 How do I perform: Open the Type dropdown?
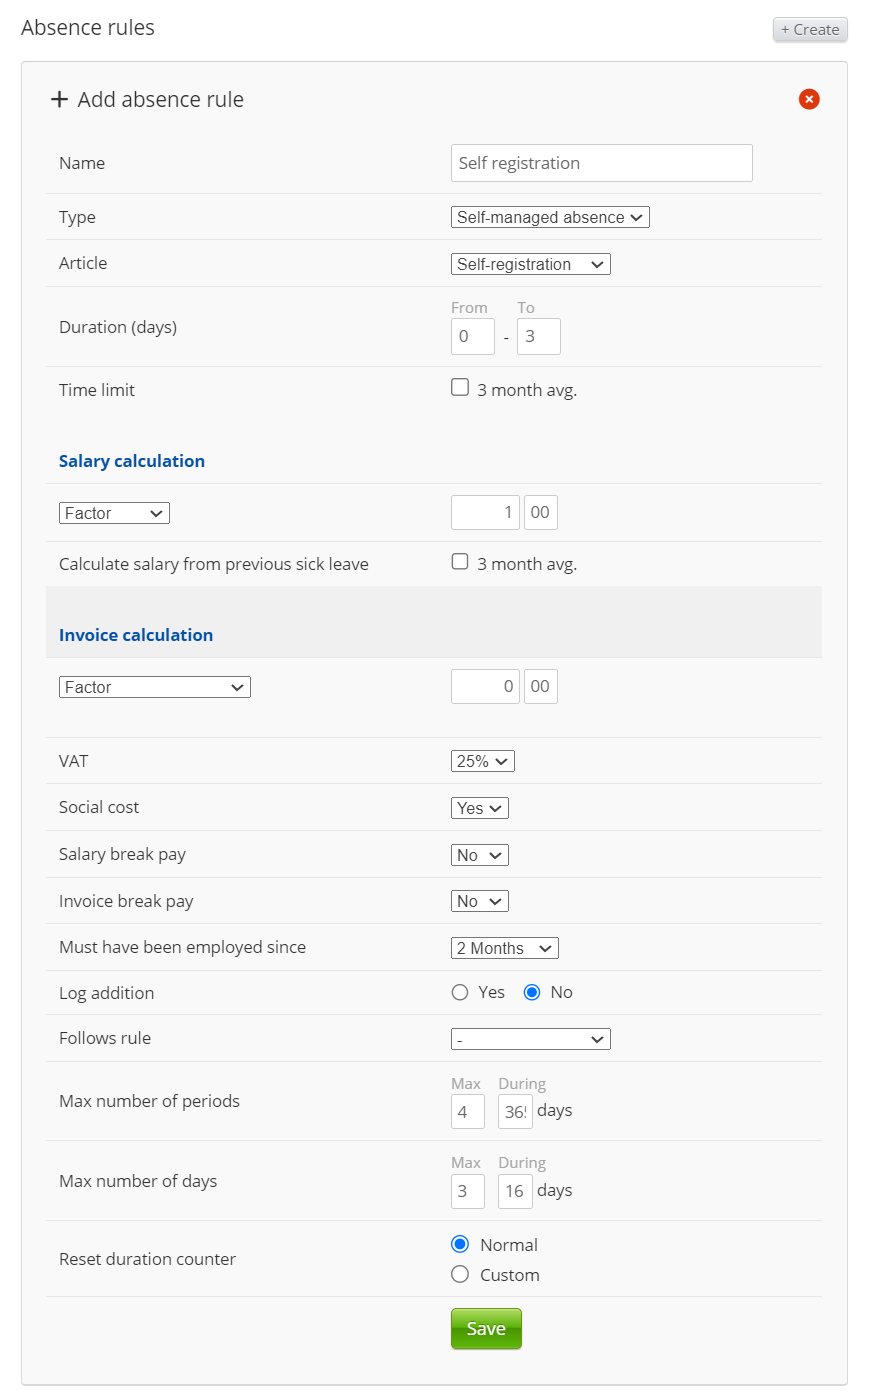[550, 217]
